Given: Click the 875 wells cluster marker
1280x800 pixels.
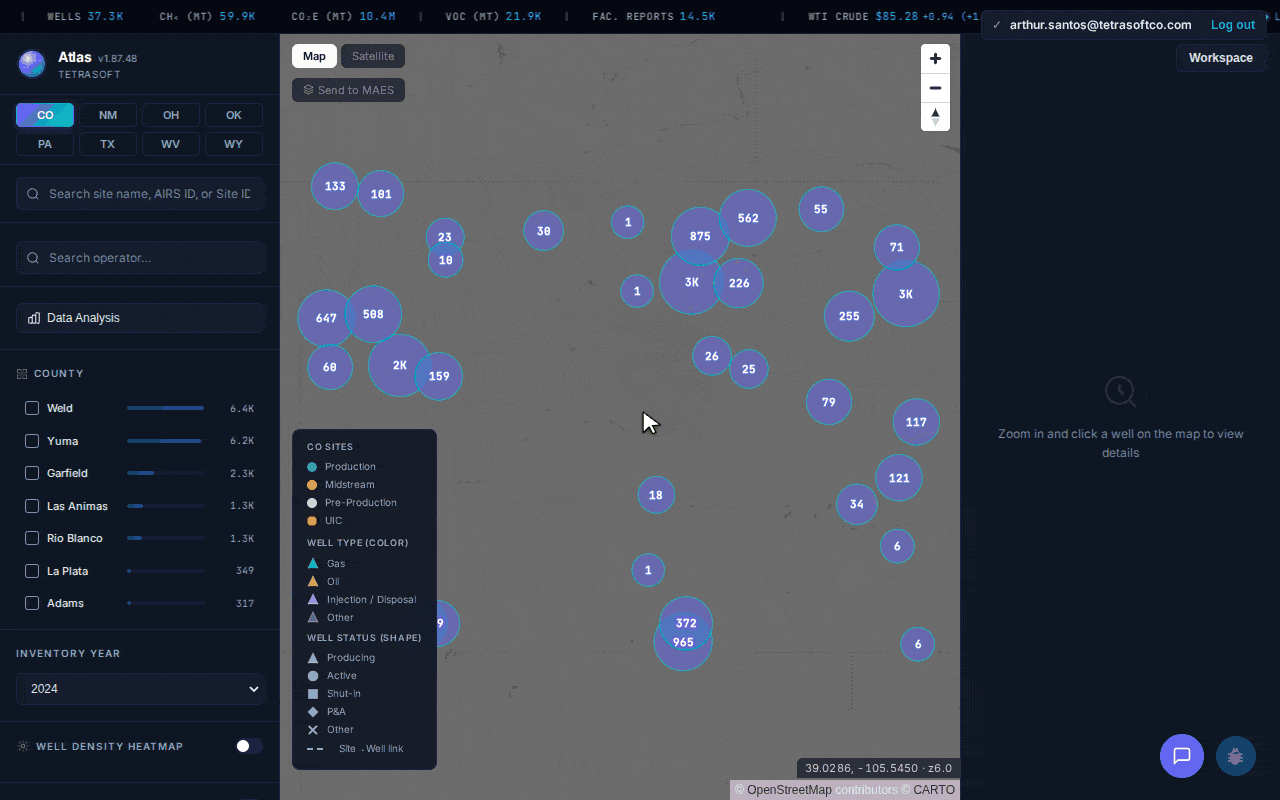Looking at the screenshot, I should pyautogui.click(x=700, y=237).
